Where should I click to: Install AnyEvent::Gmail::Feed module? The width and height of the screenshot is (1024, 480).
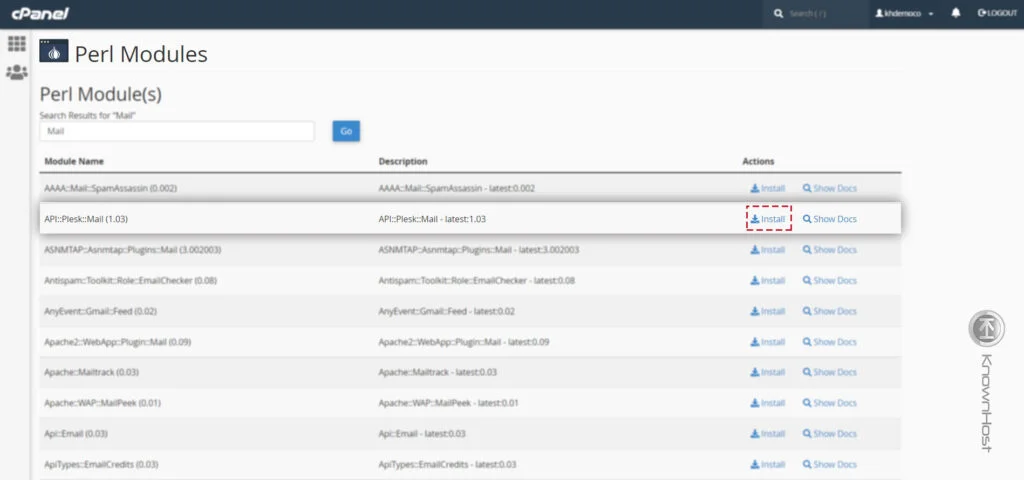pyautogui.click(x=767, y=311)
